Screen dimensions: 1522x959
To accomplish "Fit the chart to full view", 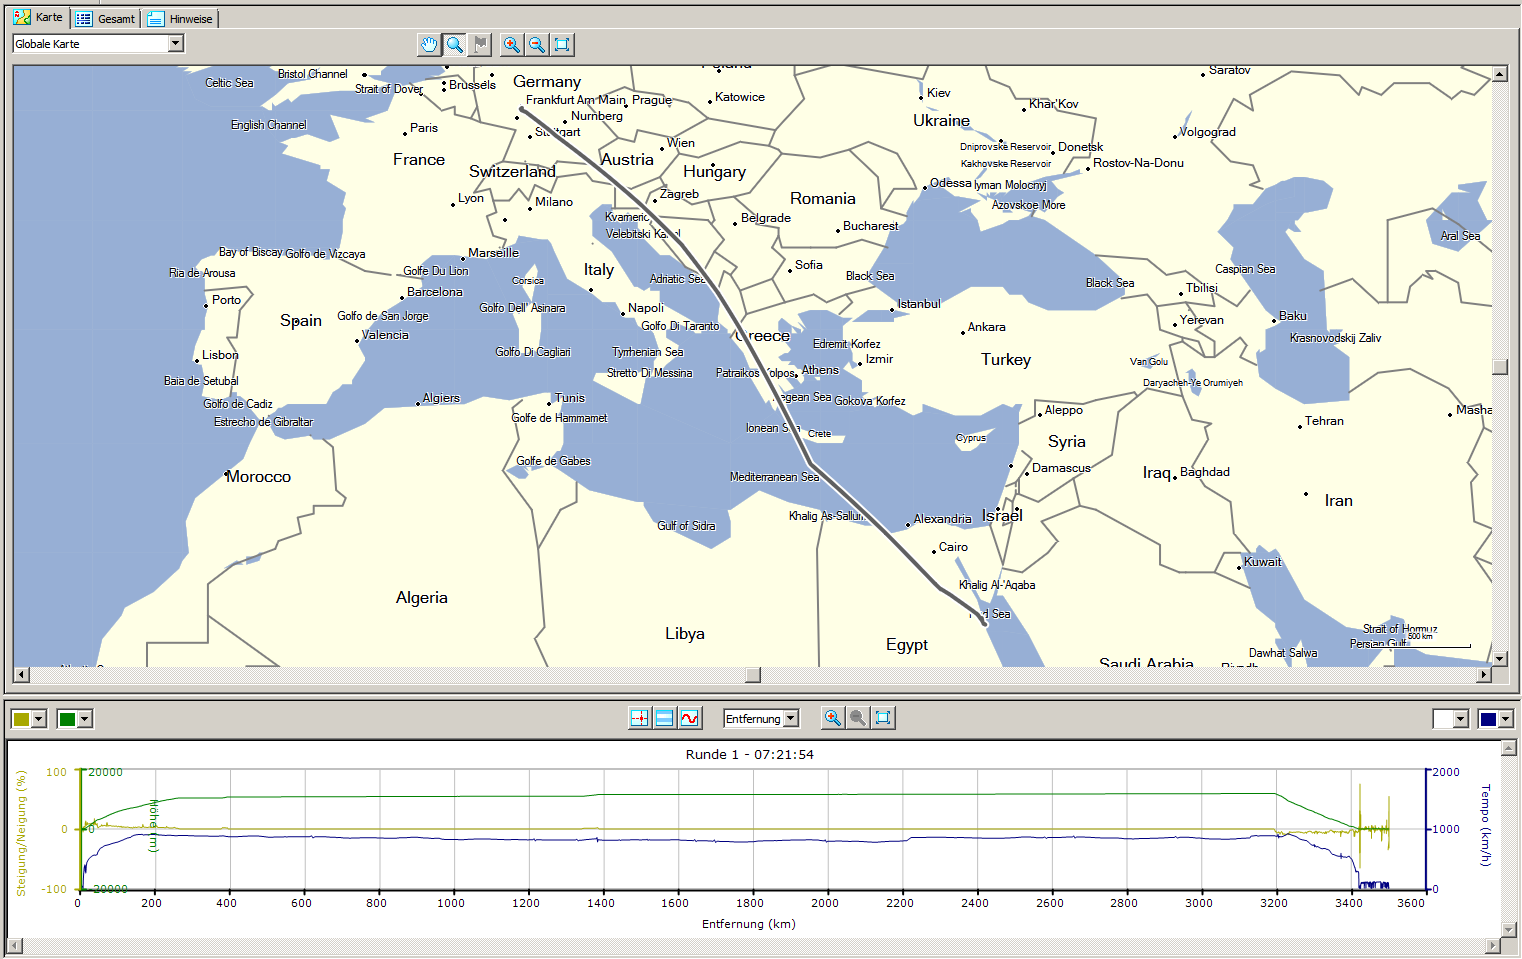I will click(x=883, y=718).
